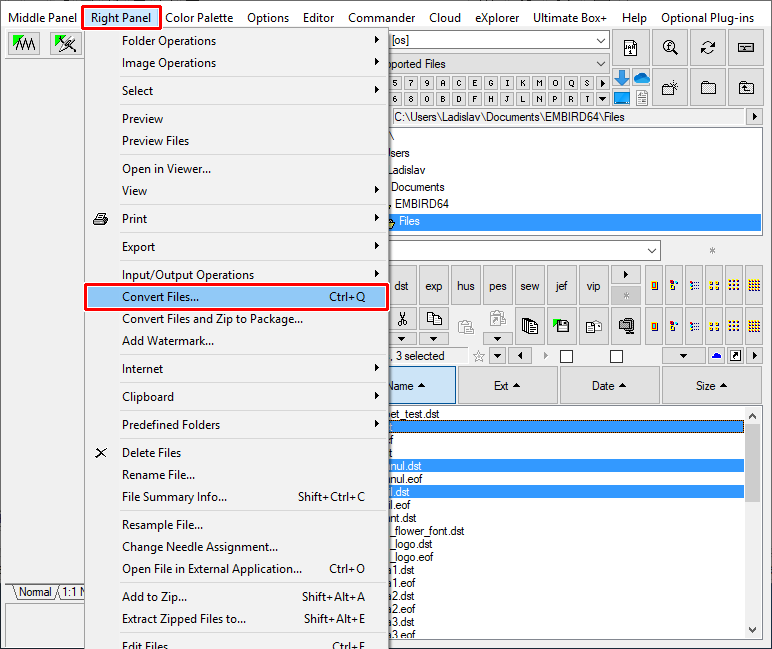Click the file list vertical scrollbar down arrow
This screenshot has width=772, height=649.
[x=752, y=629]
